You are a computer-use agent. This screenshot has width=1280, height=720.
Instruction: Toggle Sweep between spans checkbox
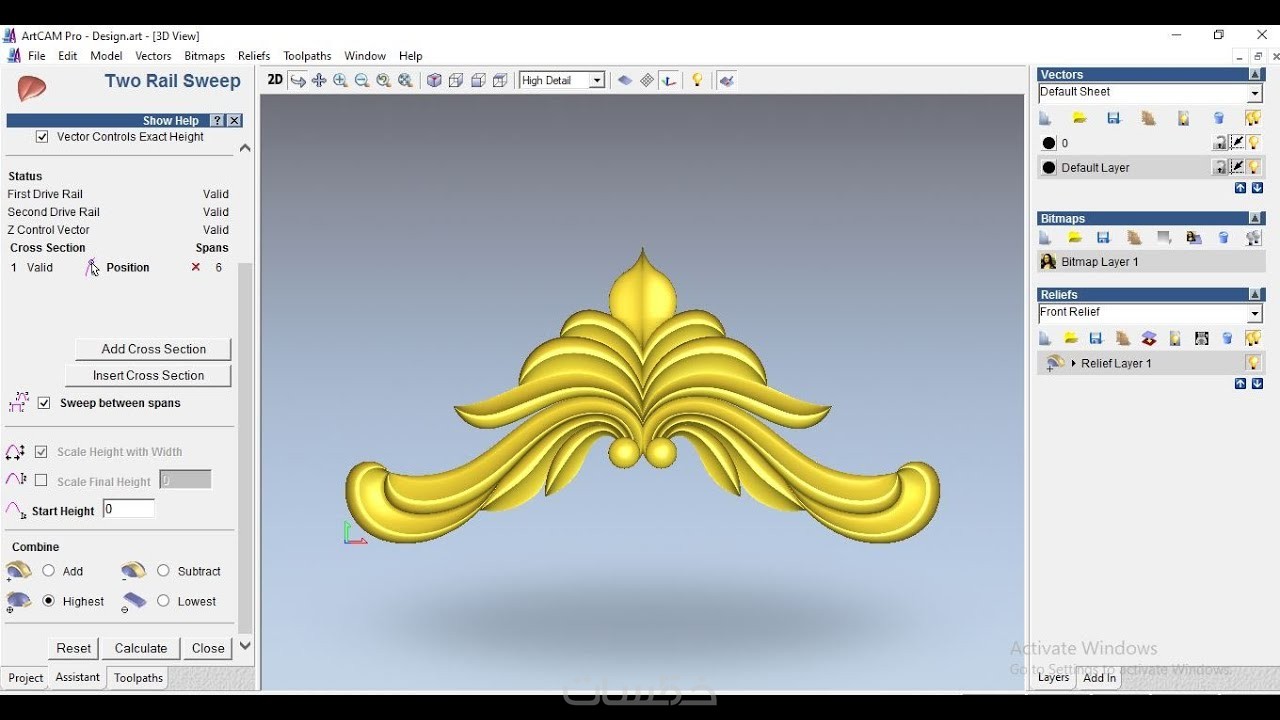pyautogui.click(x=44, y=403)
